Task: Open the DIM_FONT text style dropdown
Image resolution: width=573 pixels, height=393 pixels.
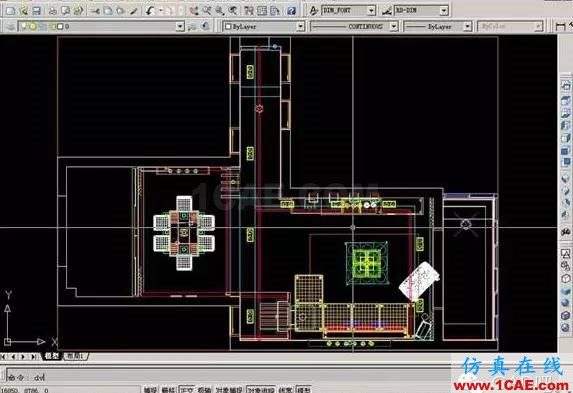Action: pos(371,11)
